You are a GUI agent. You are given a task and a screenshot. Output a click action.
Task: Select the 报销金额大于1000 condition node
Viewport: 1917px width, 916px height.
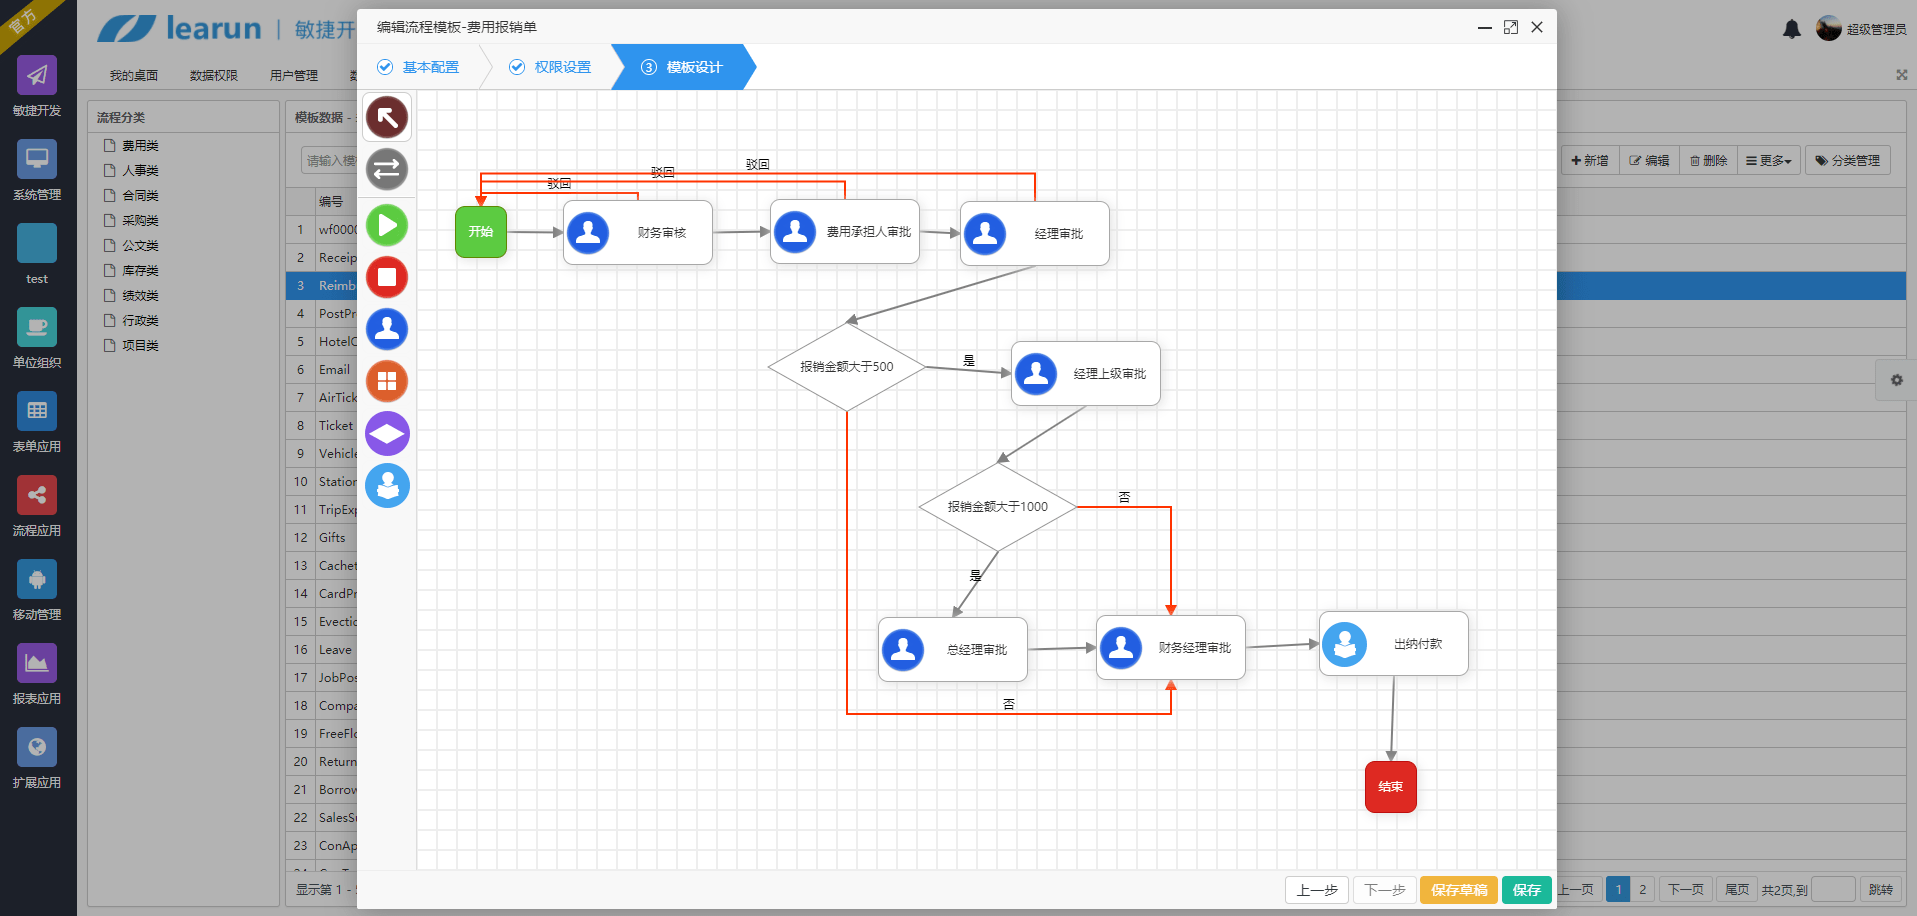(x=998, y=506)
